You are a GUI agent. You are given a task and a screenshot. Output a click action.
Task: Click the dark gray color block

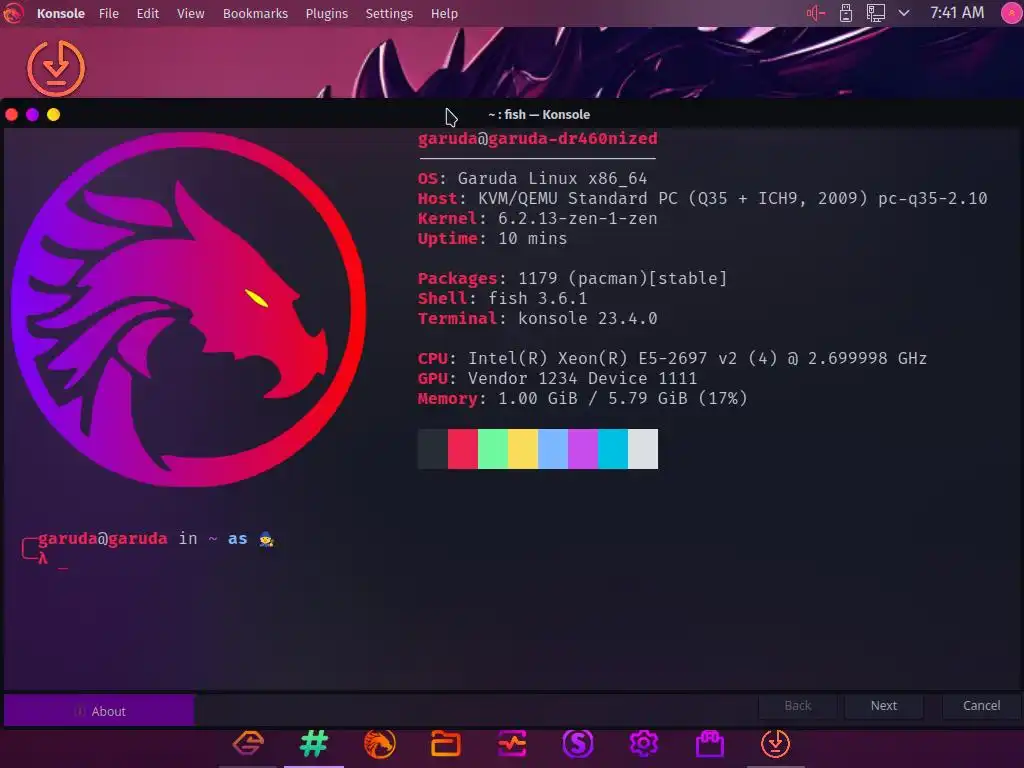(432, 449)
